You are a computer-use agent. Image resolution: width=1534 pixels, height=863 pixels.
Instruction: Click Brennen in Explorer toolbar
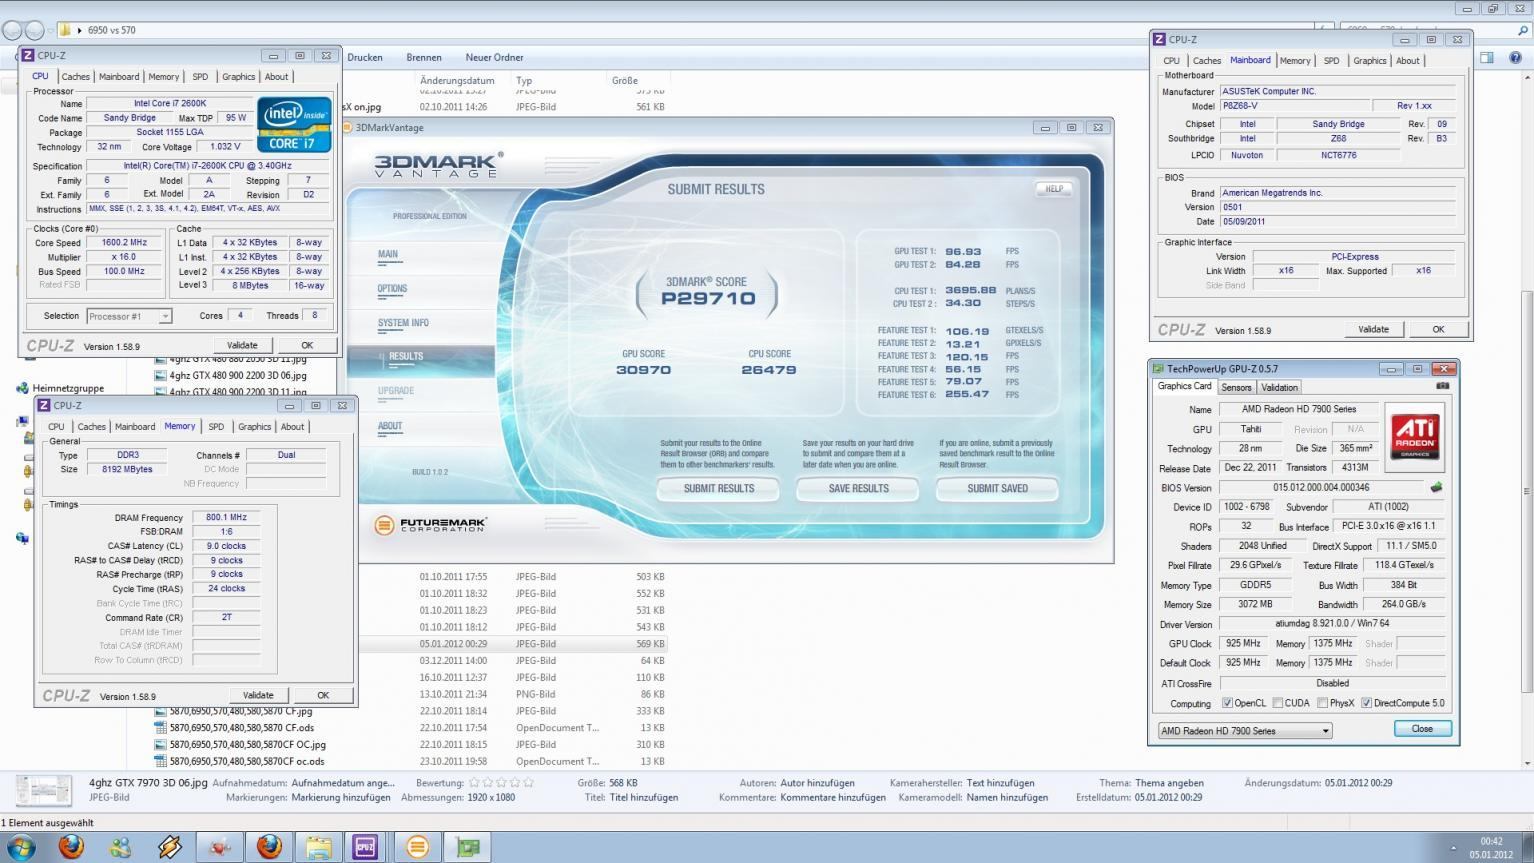coord(424,57)
